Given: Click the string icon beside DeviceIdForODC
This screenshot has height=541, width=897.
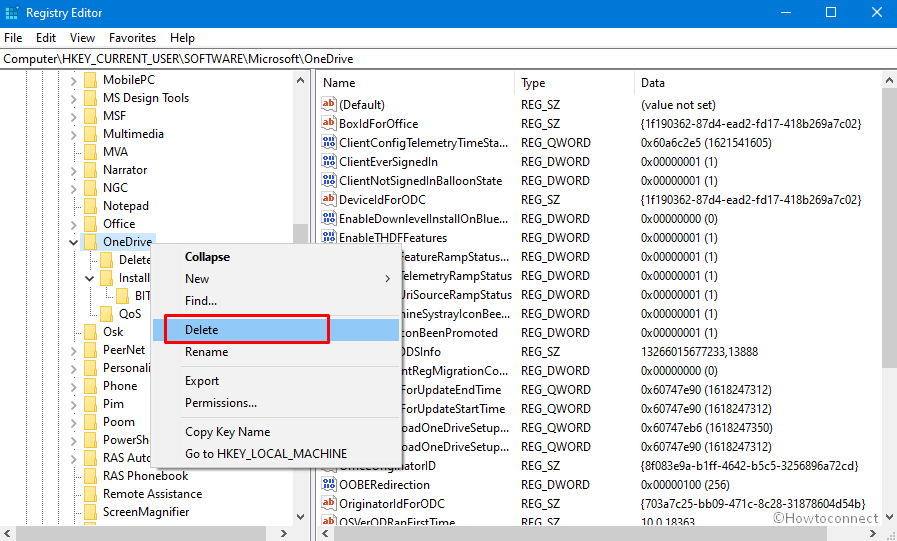Looking at the screenshot, I should [328, 199].
